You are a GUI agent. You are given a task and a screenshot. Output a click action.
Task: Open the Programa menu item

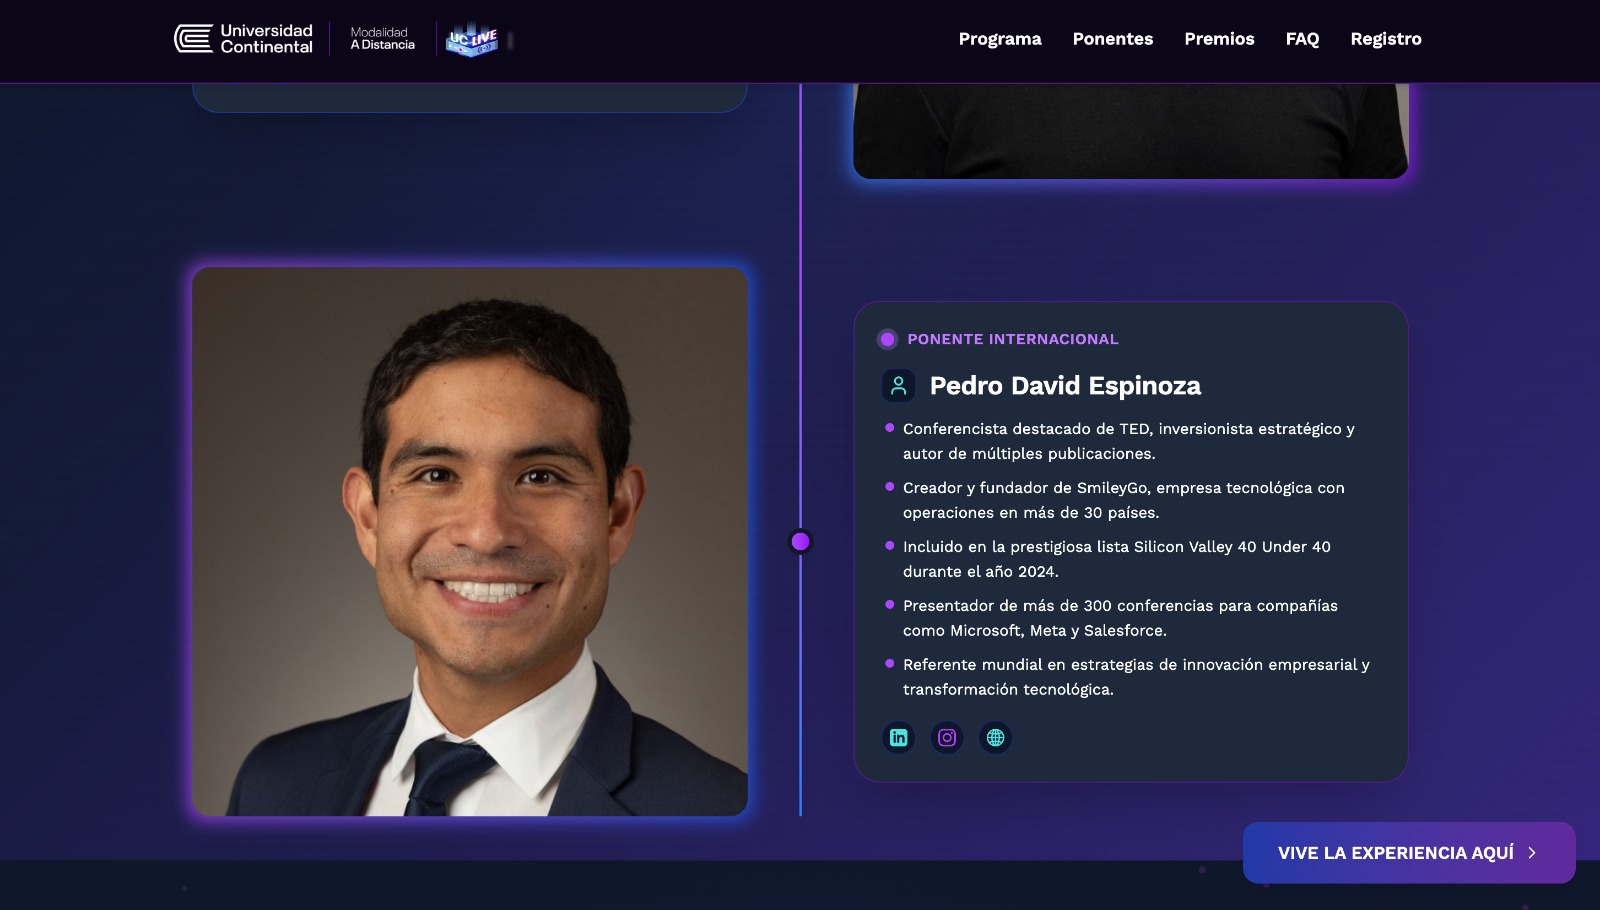(x=1000, y=39)
